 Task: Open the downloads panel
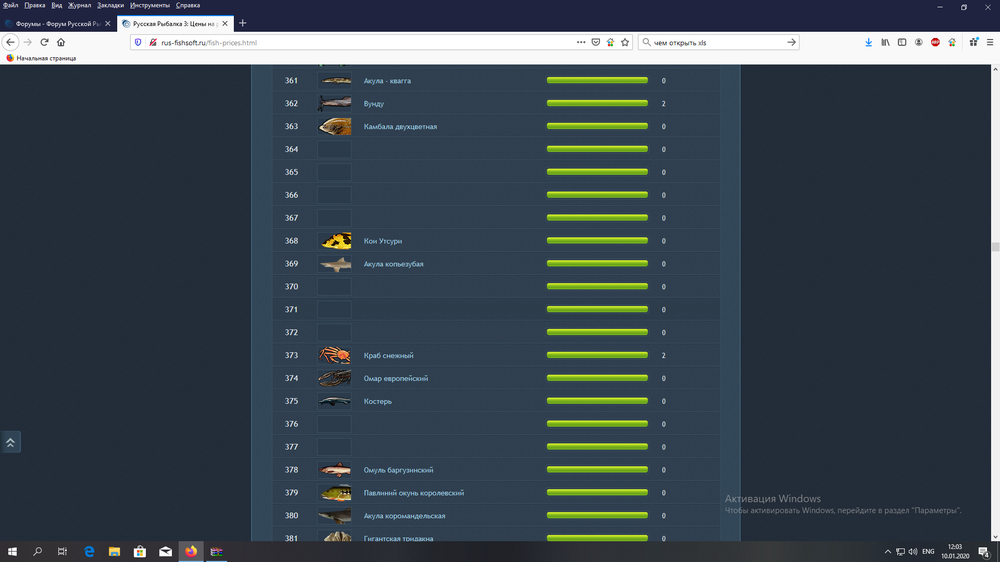pos(869,42)
